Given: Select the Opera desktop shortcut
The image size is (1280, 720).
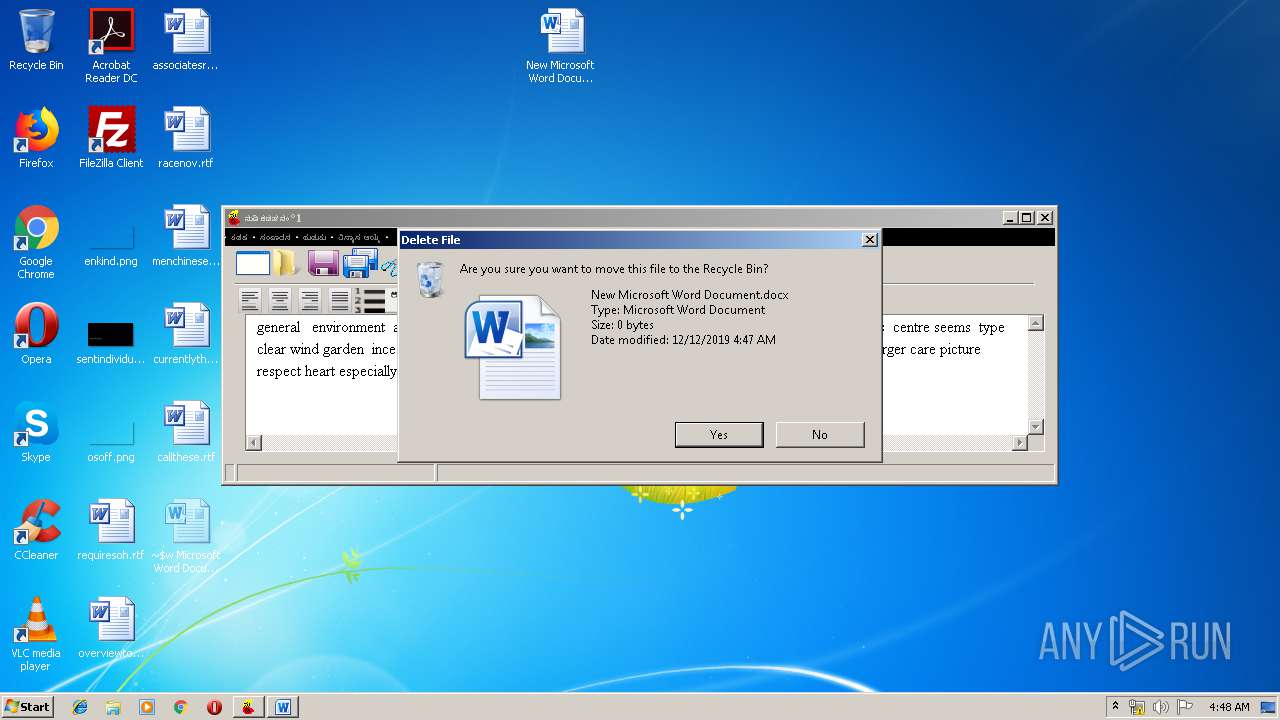Looking at the screenshot, I should (36, 334).
